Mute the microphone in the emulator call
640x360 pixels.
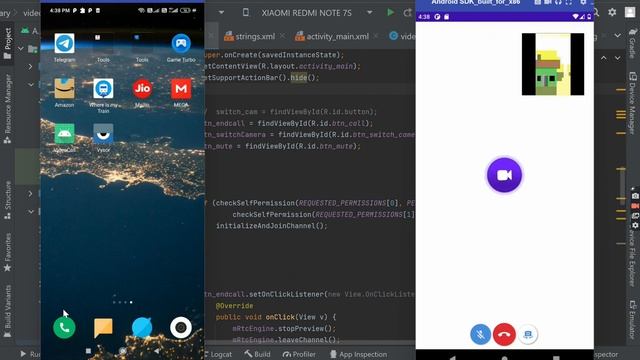480,334
